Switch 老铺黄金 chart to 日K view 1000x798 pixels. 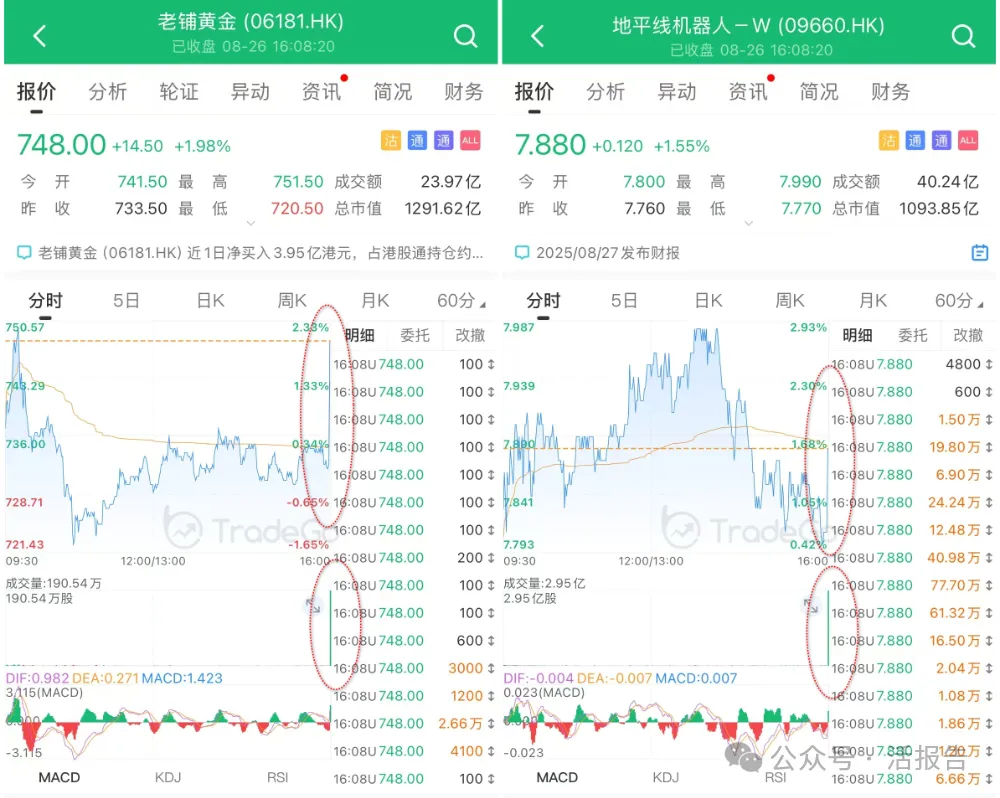tap(210, 301)
